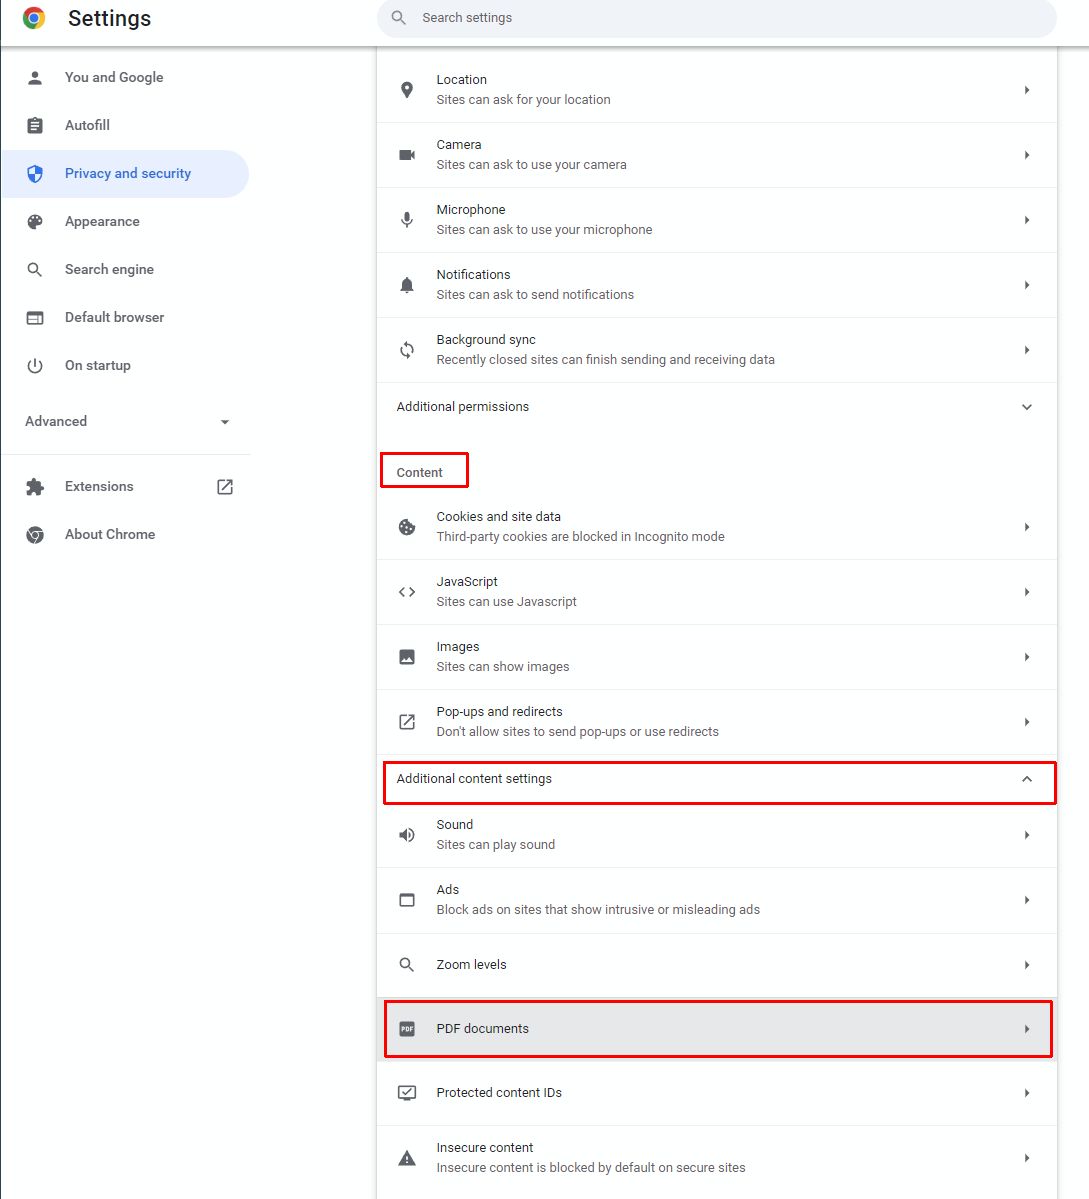Click the Cookies and site data icon
This screenshot has height=1199, width=1089.
pos(407,527)
